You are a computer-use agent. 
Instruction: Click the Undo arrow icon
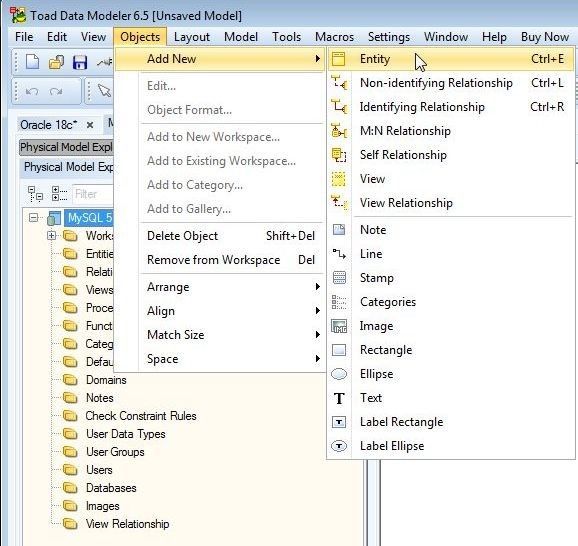(32, 91)
